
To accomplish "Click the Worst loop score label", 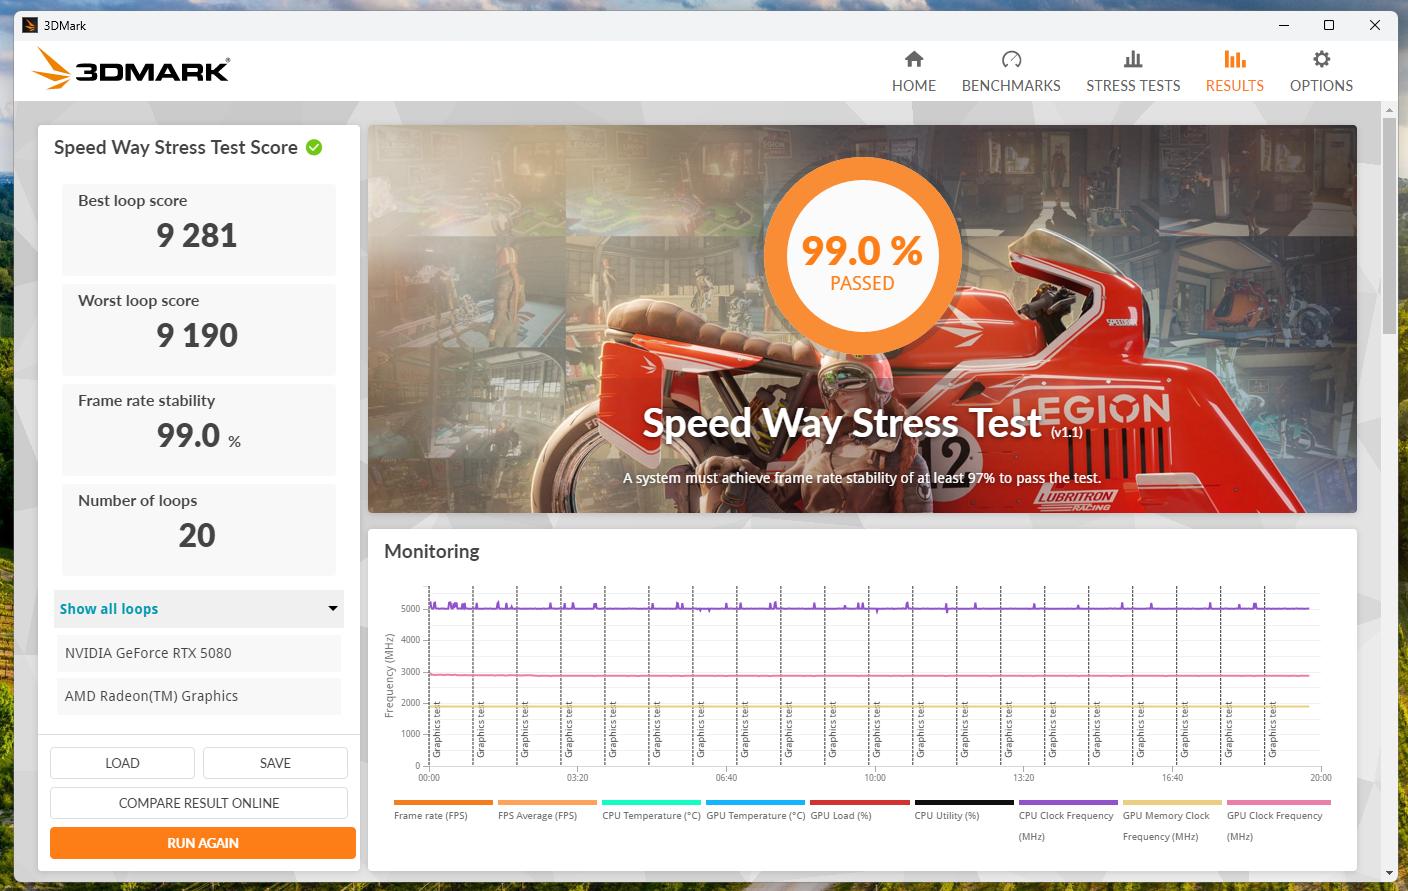I will [139, 300].
